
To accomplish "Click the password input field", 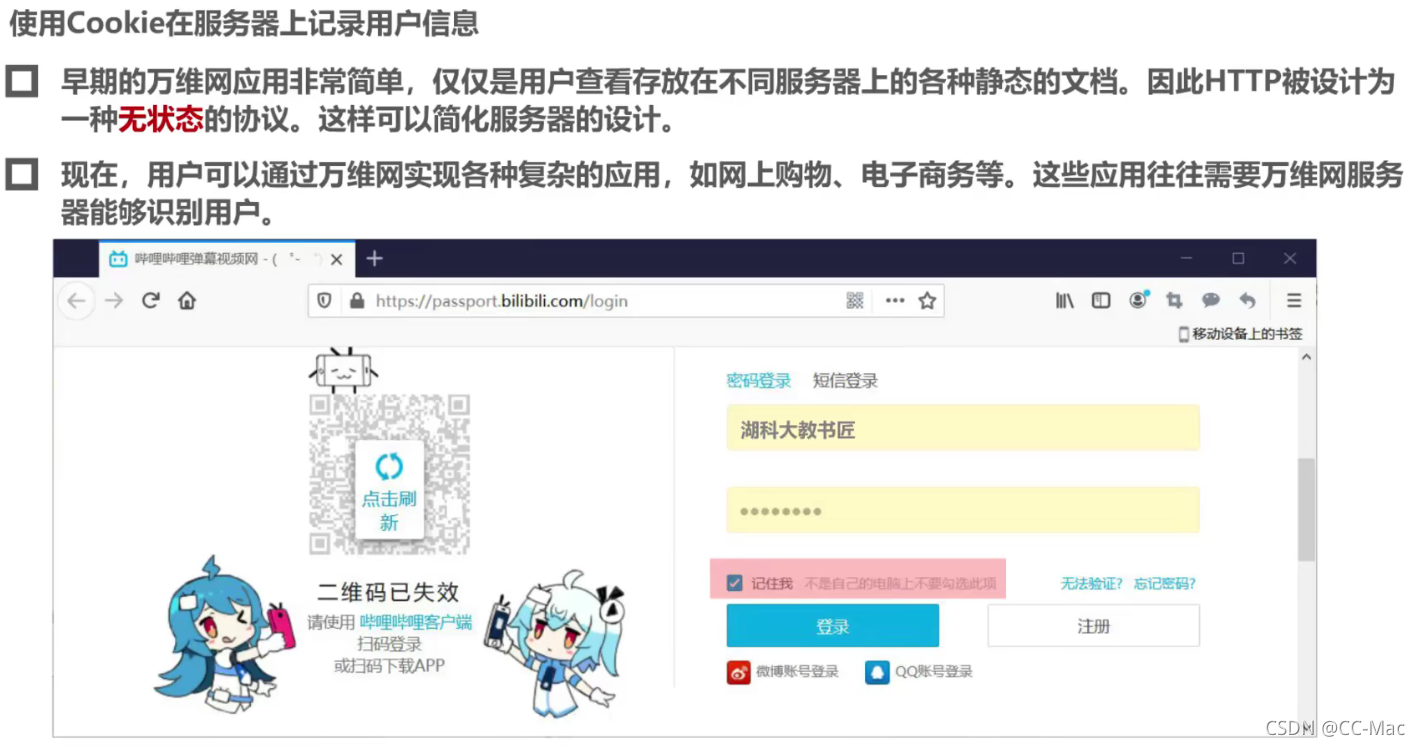I will coord(962,510).
